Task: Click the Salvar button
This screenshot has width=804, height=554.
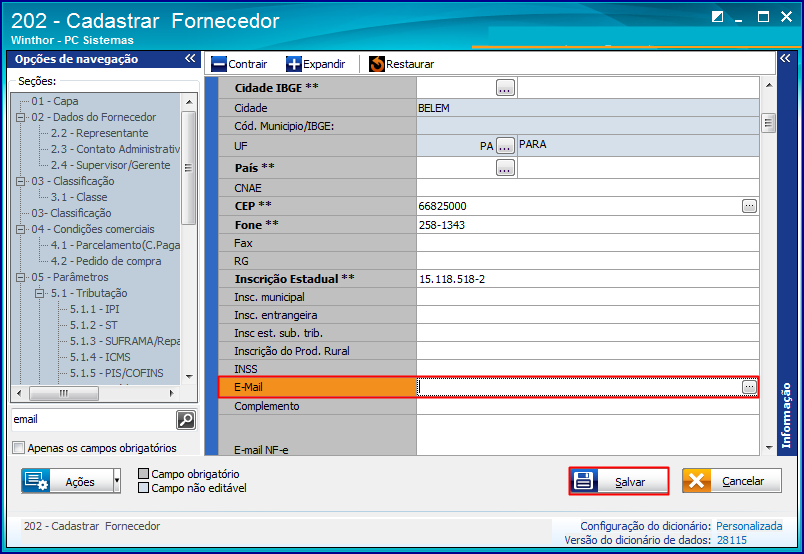Action: (x=618, y=481)
